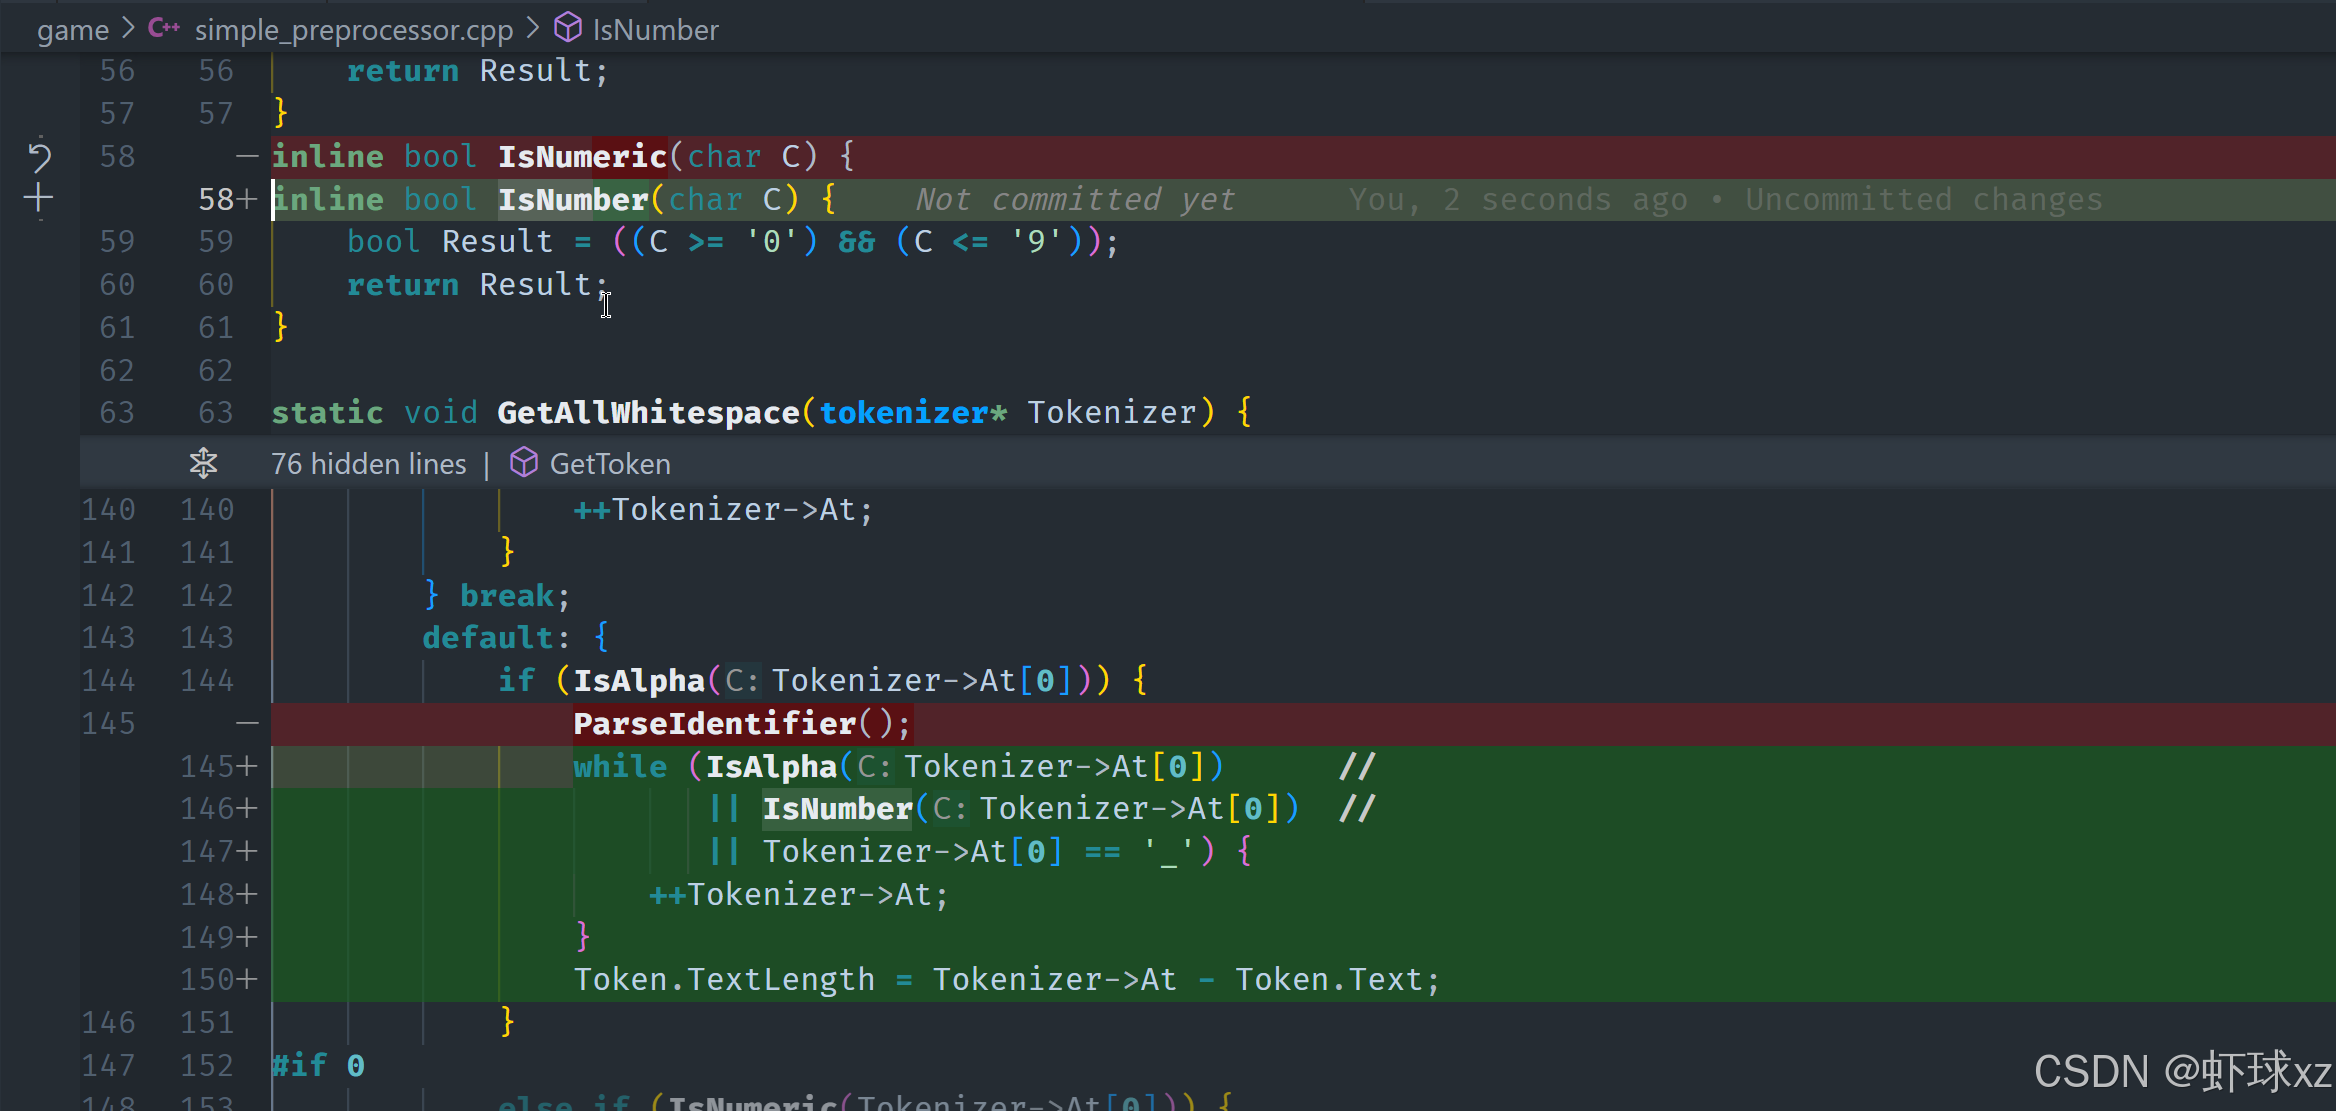Image resolution: width=2336 pixels, height=1111 pixels.
Task: Open the game folder breadcrumb
Action: (72, 30)
